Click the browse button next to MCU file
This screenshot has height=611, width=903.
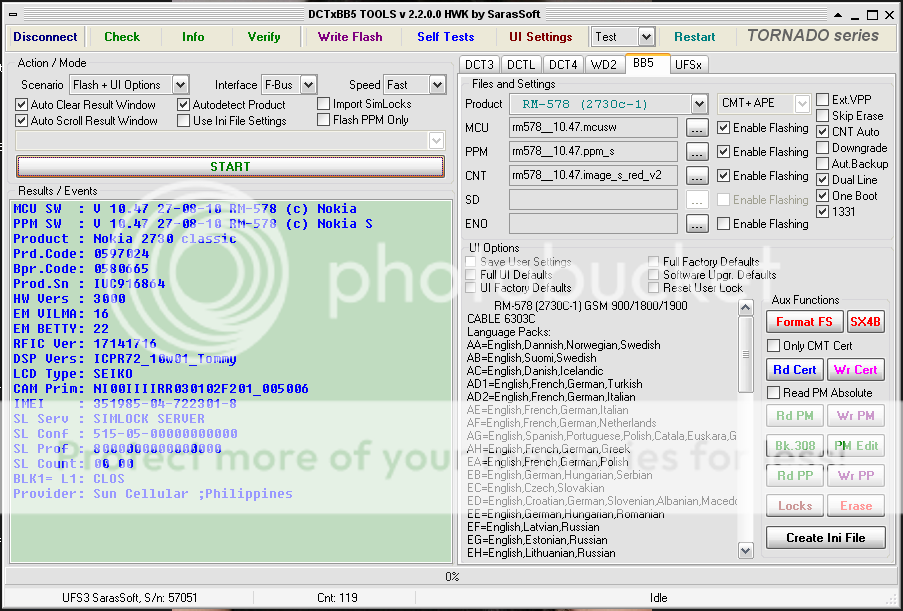(697, 128)
